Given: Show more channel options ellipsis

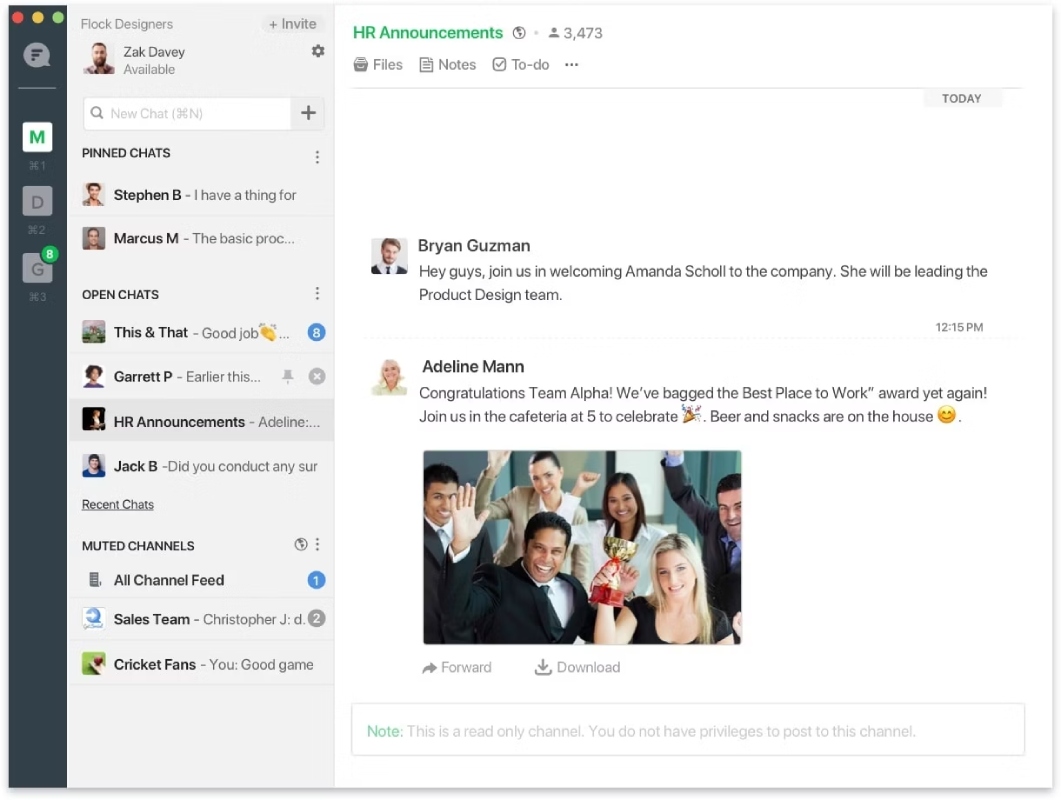Looking at the screenshot, I should (572, 65).
